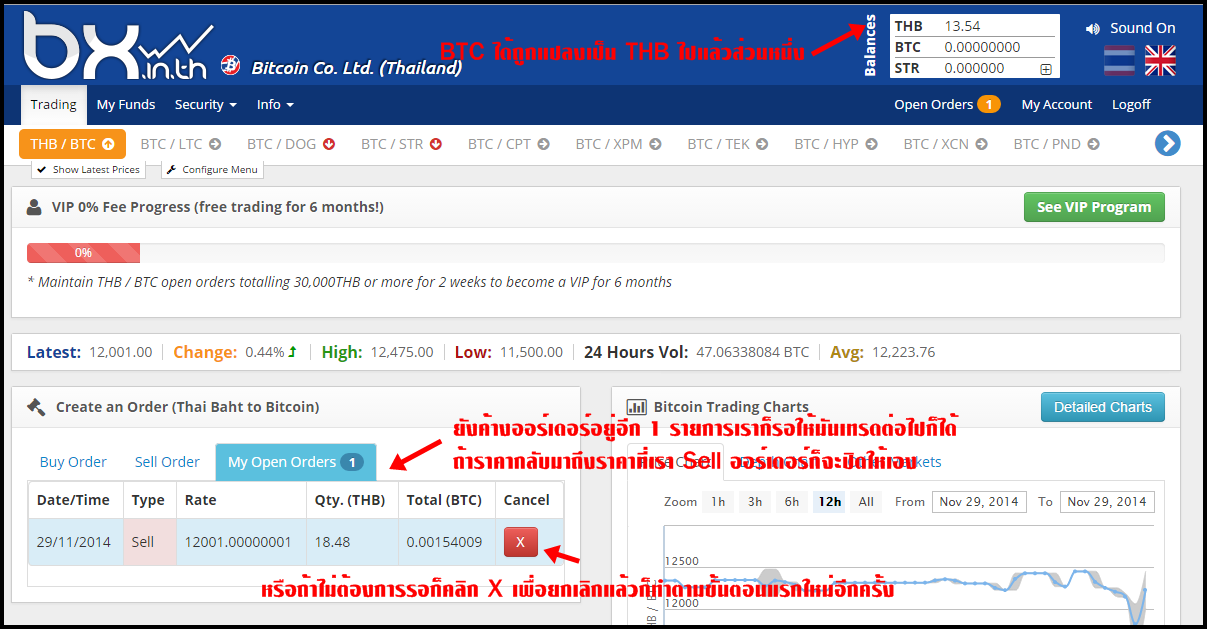This screenshot has height=629, width=1207.
Task: Click the bx.in.th logo
Action: (120, 46)
